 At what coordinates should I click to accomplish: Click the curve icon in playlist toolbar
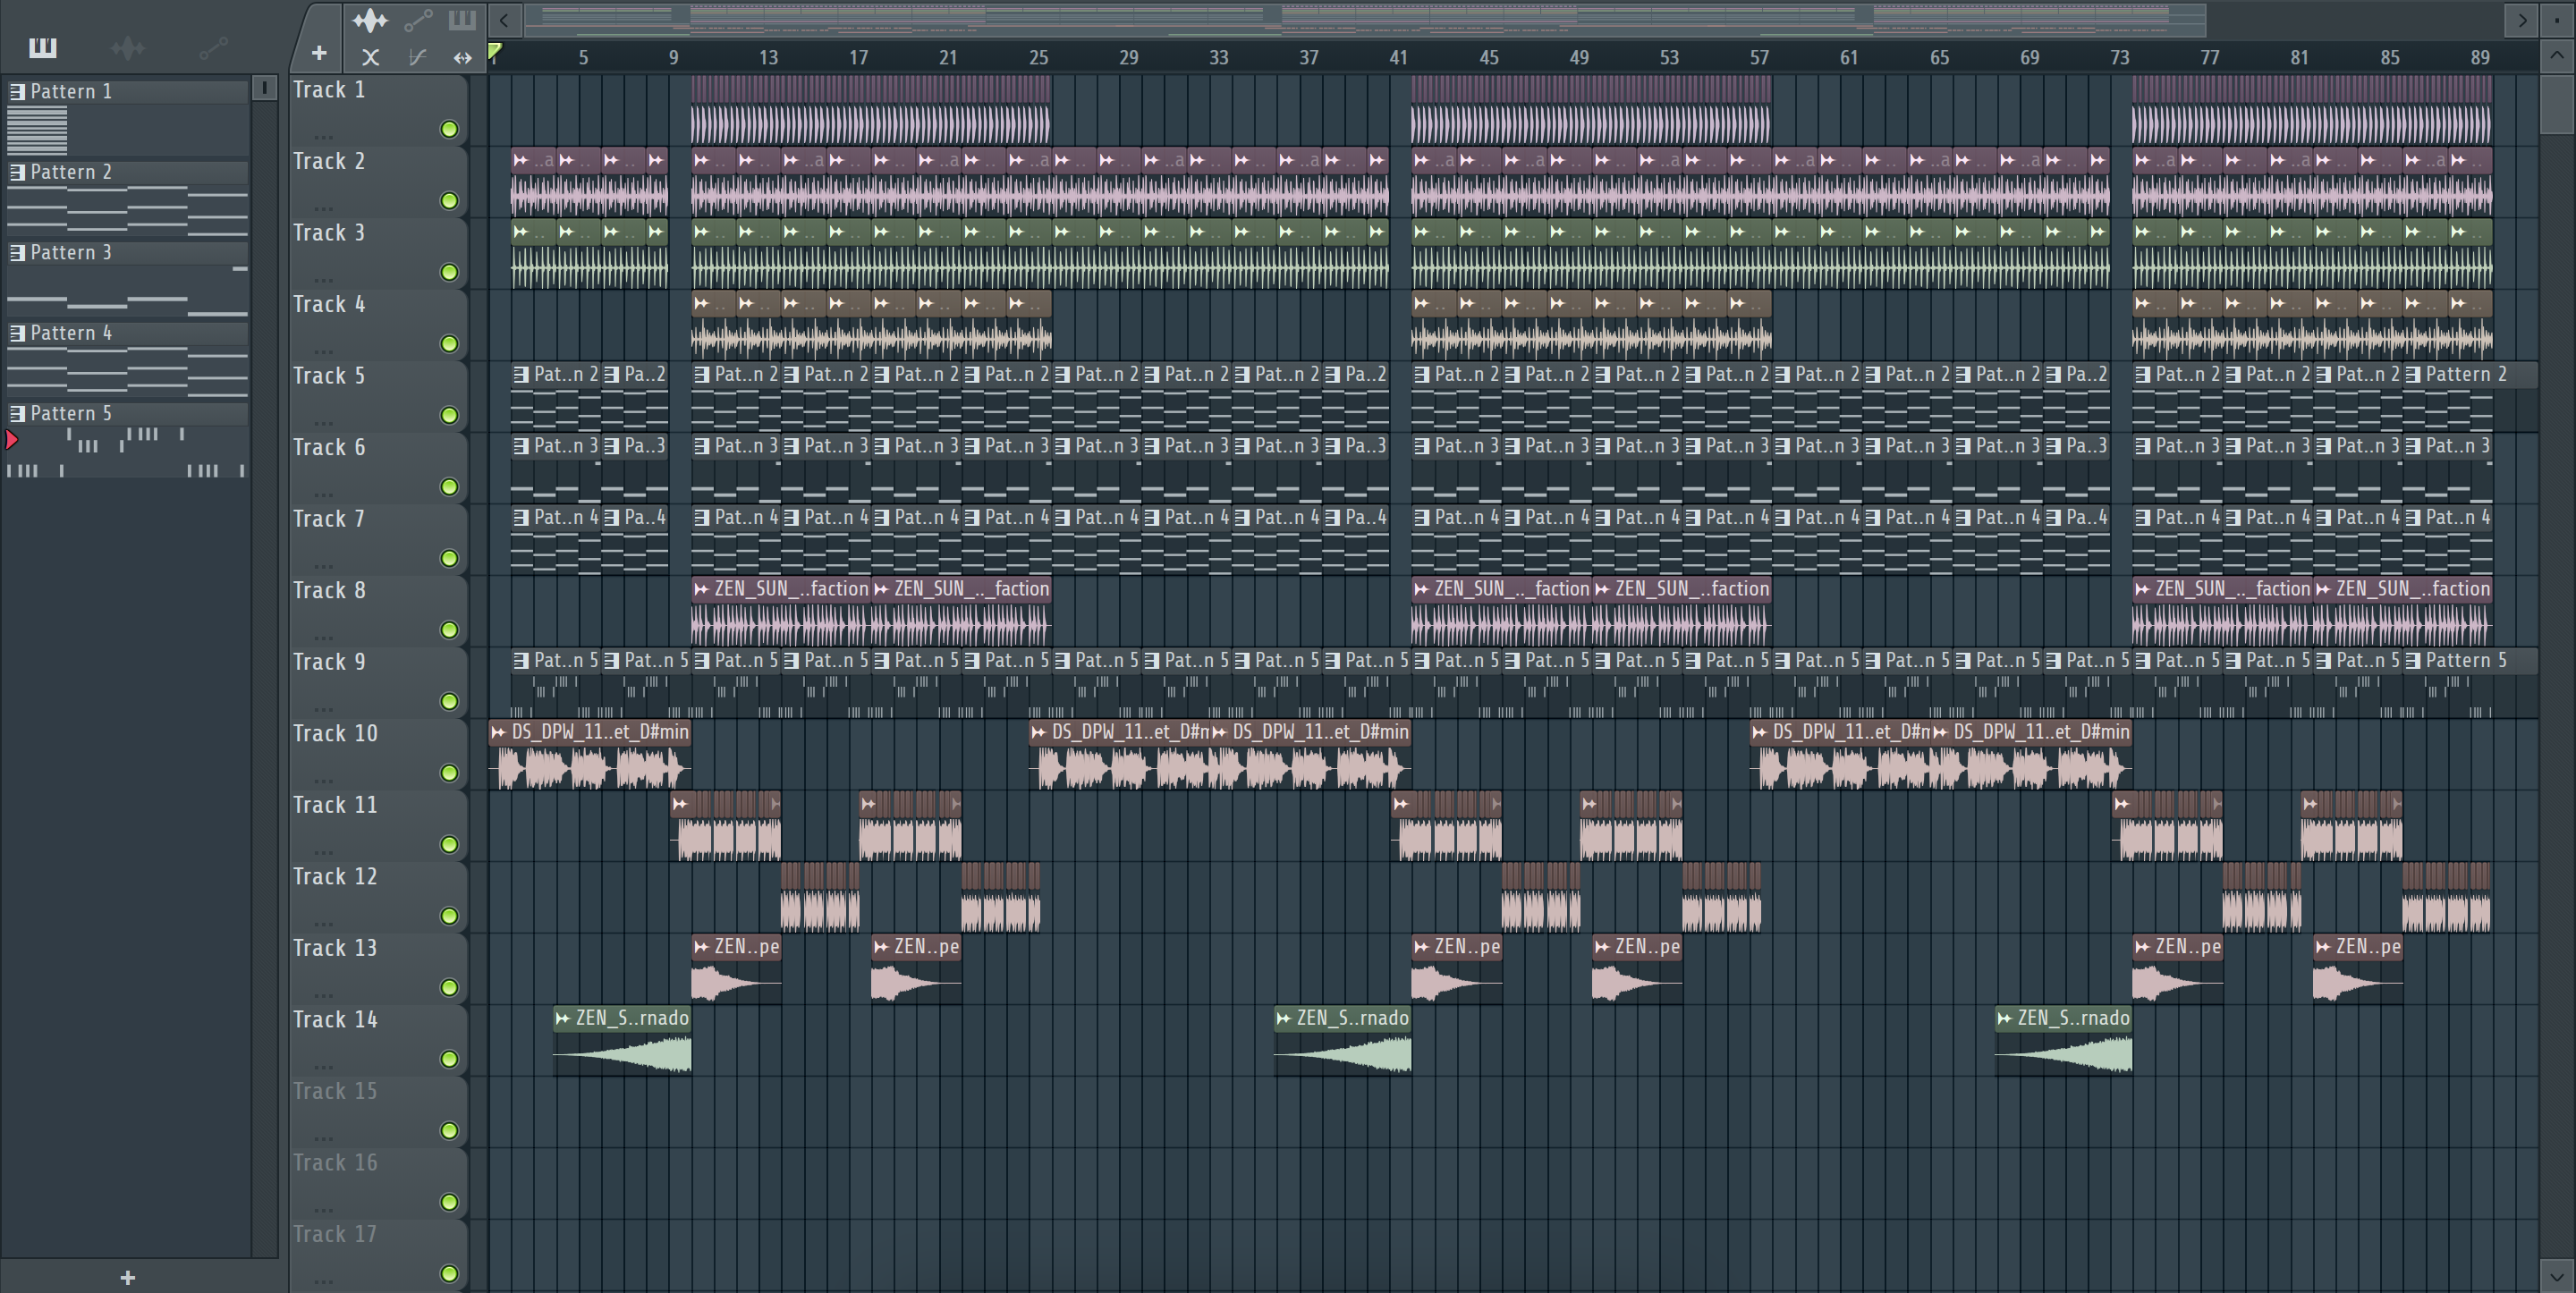(x=417, y=57)
